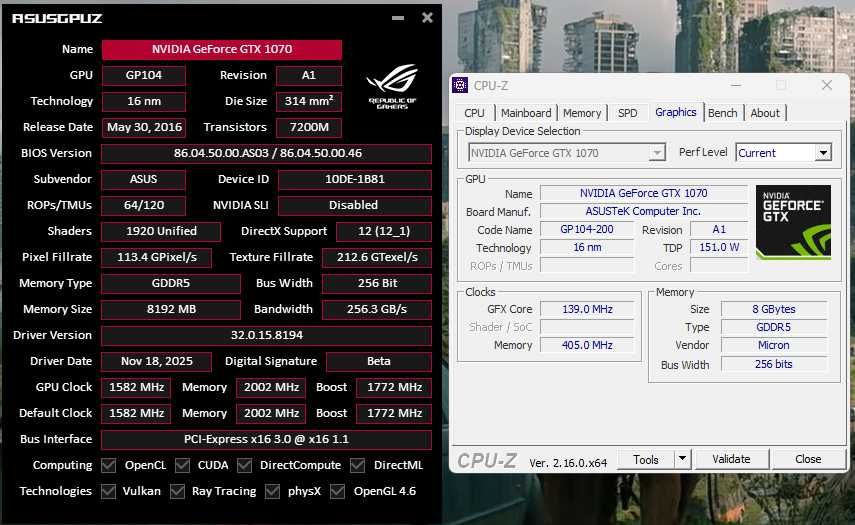
Task: Click the GPU Clock 1582 MHz value
Action: click(x=136, y=388)
